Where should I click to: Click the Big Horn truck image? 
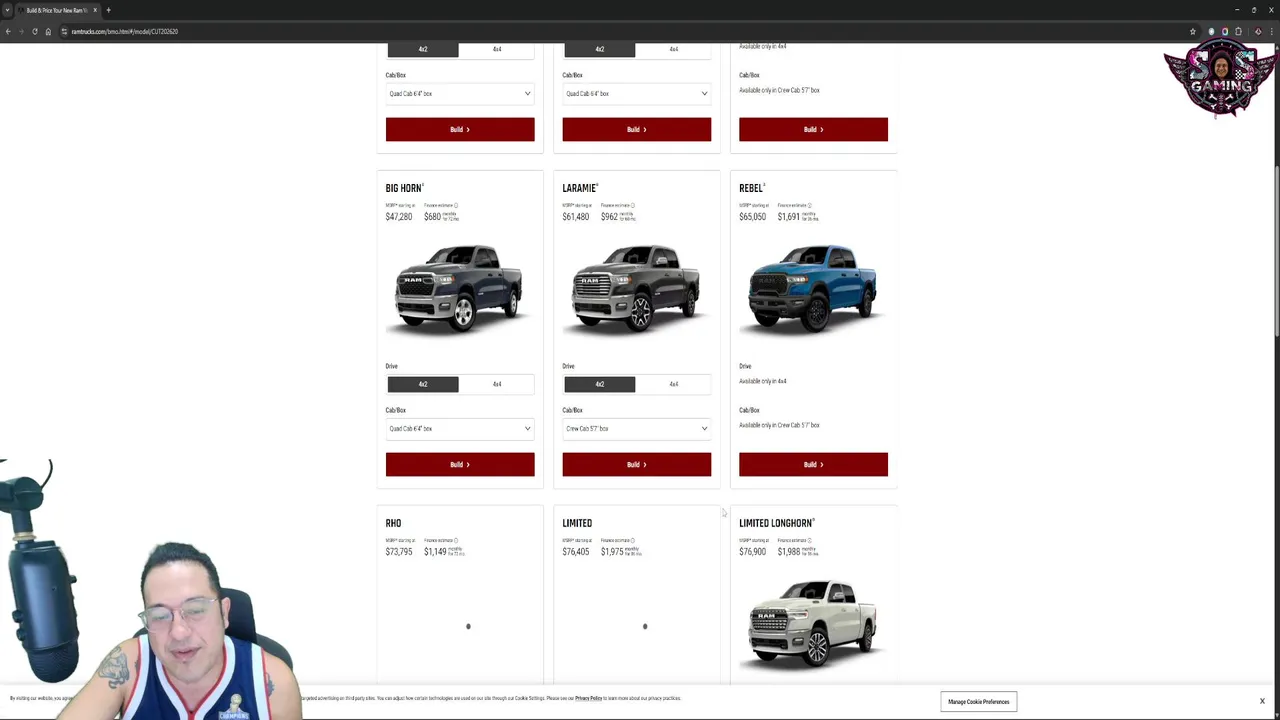[459, 288]
